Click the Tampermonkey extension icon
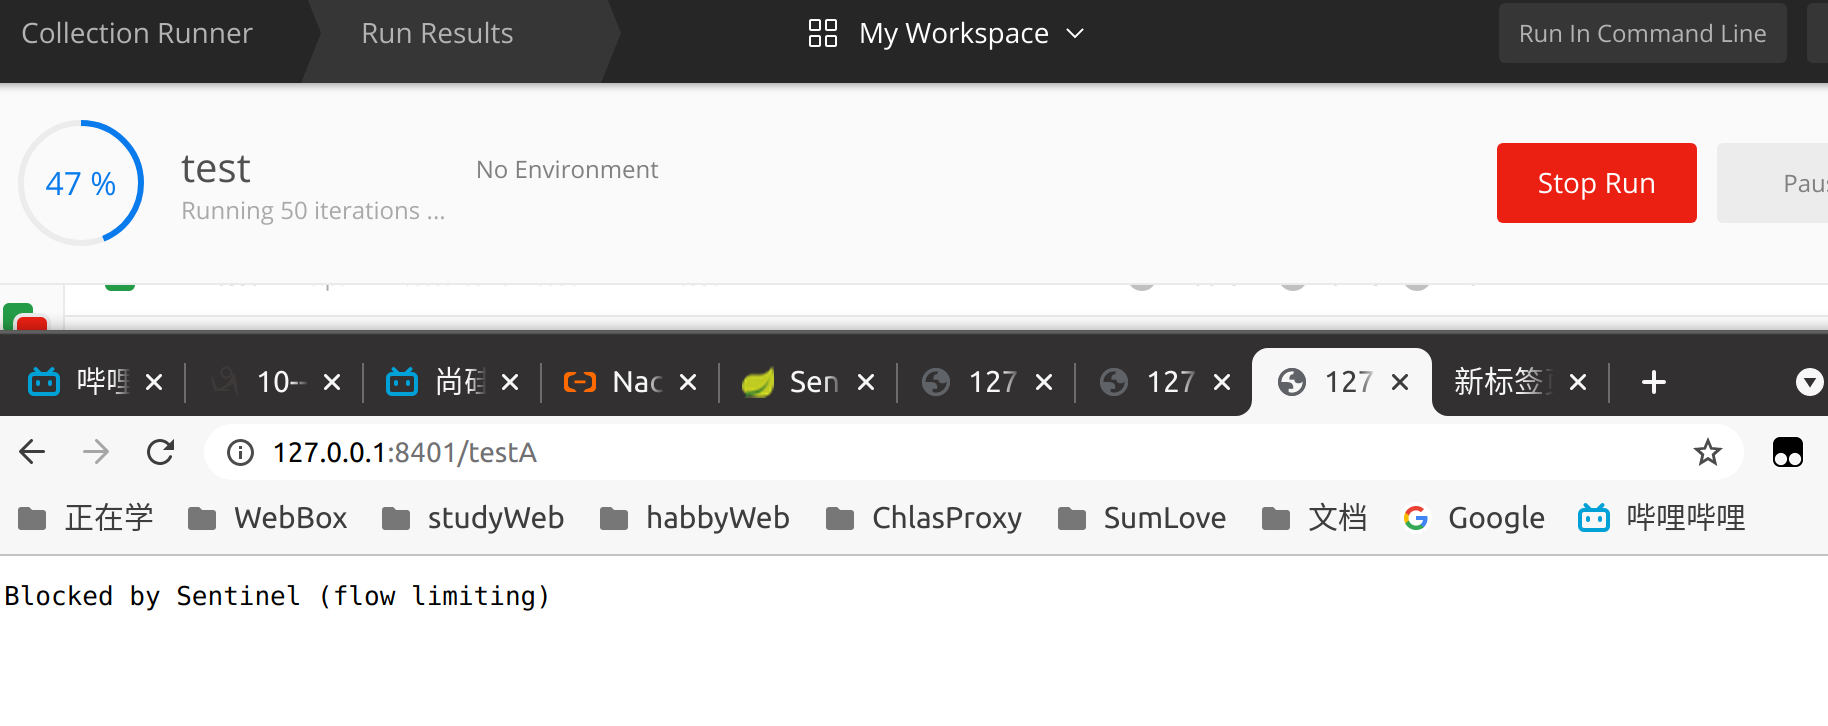The width and height of the screenshot is (1828, 726). [1787, 453]
